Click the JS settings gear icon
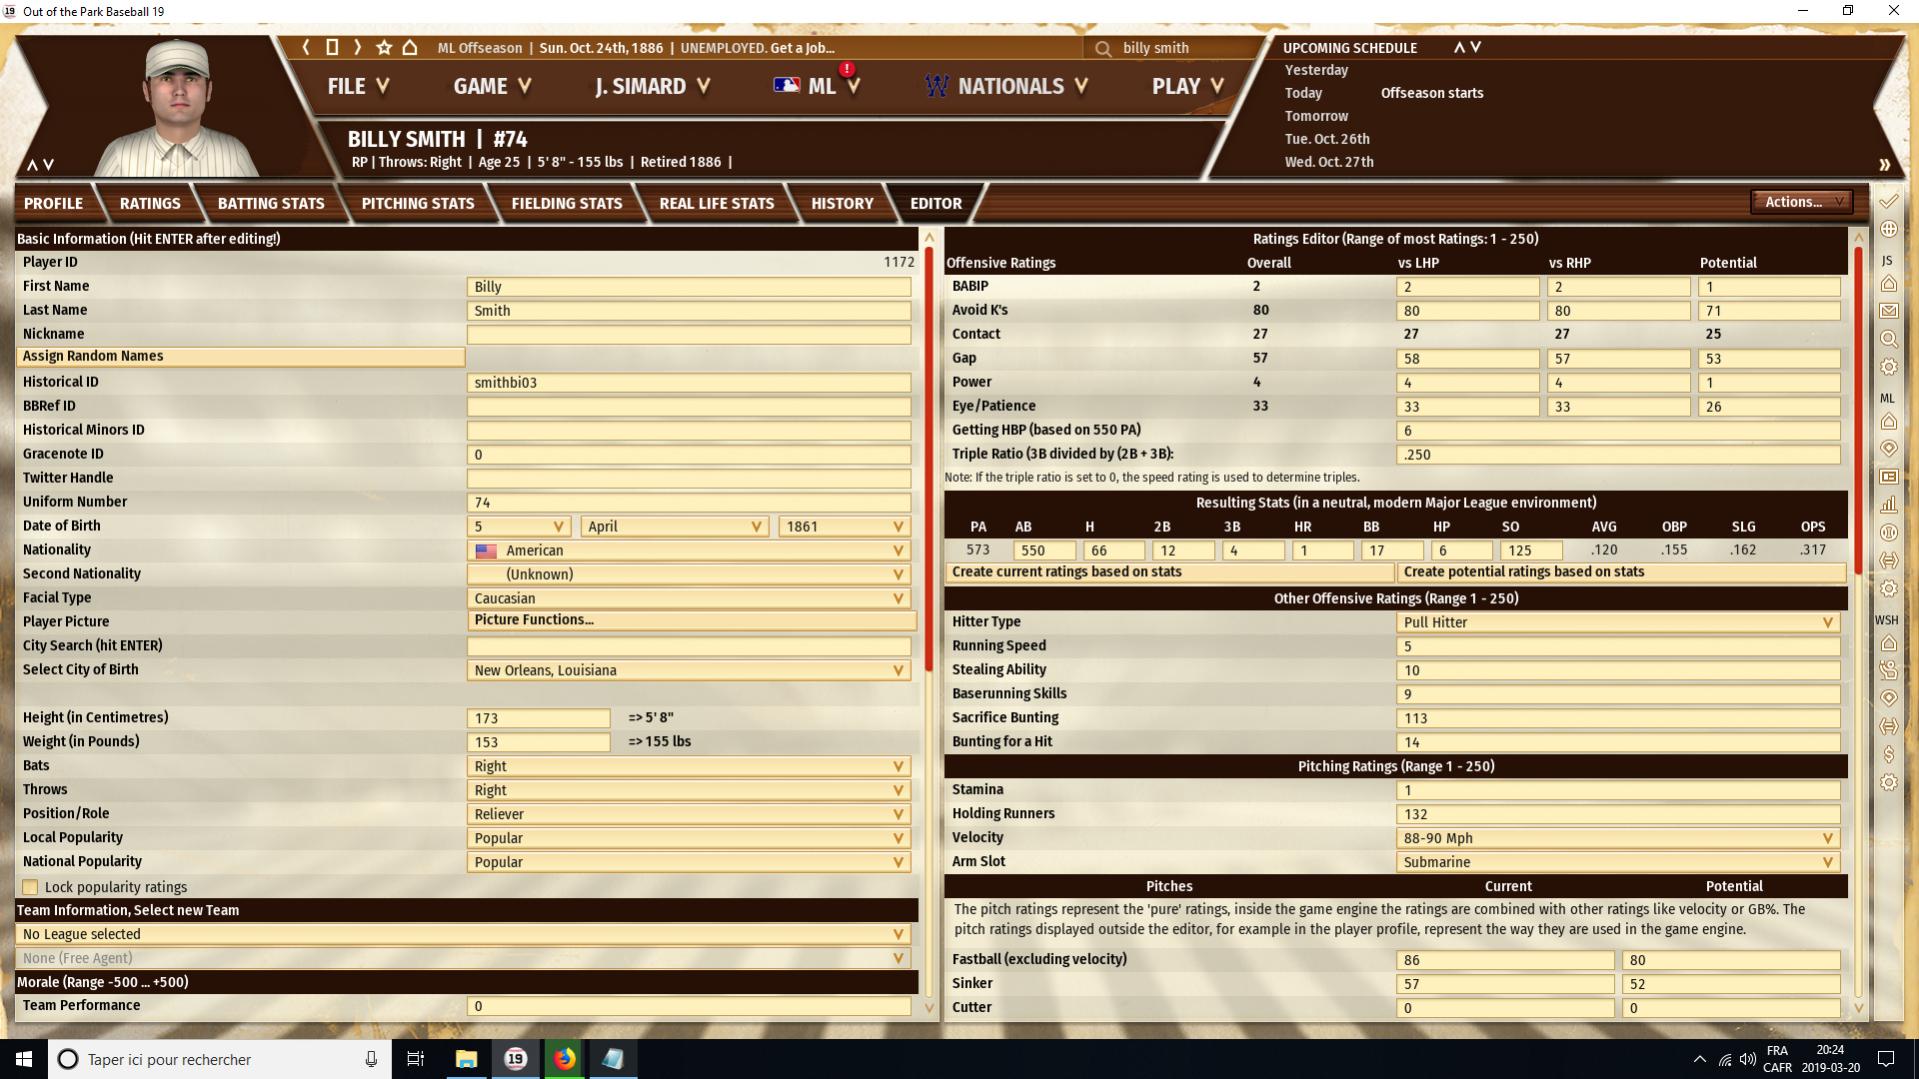 (x=1888, y=367)
